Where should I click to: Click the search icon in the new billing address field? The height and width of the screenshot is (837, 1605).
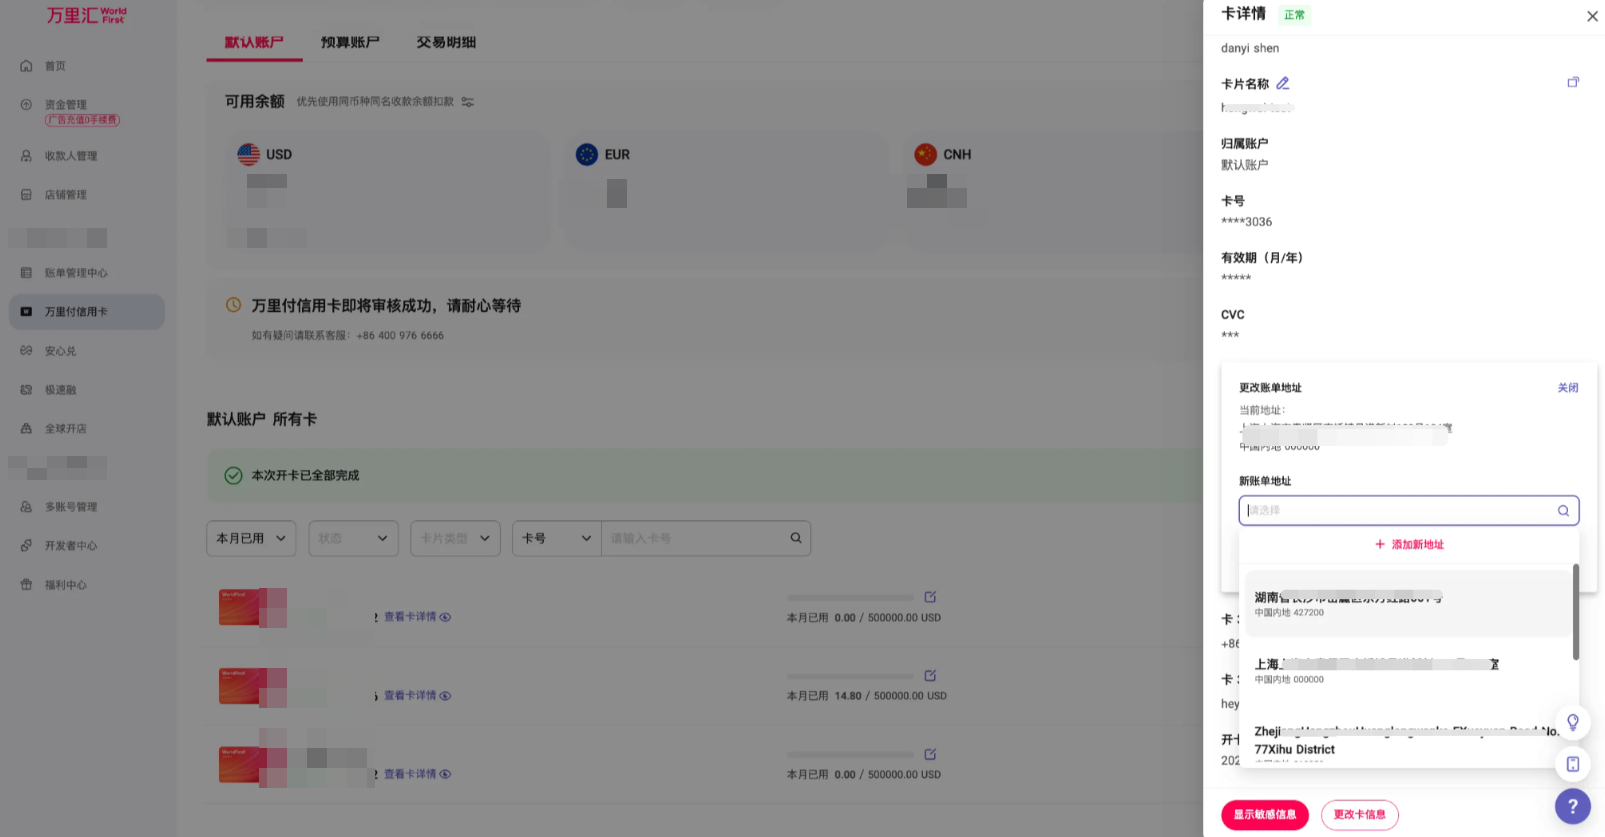[x=1563, y=511]
